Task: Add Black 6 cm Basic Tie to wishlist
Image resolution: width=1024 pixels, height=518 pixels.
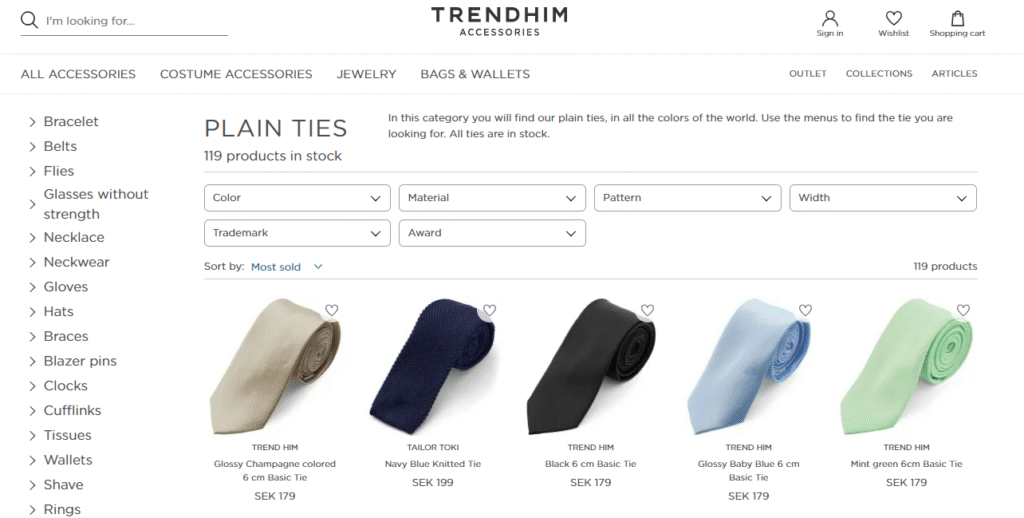Action: coord(647,310)
